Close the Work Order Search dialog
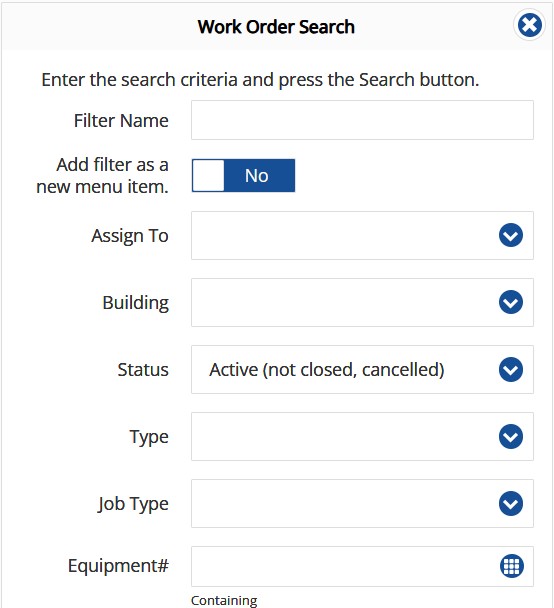This screenshot has width=554, height=608. [530, 25]
